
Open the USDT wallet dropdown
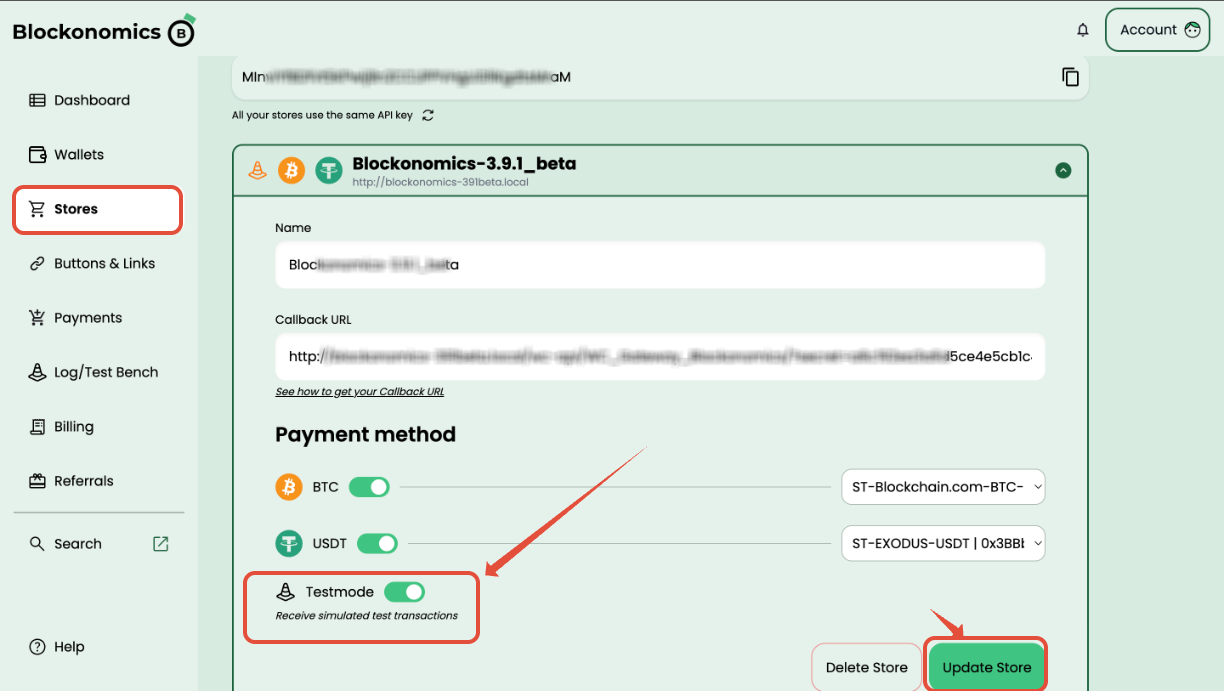point(943,544)
